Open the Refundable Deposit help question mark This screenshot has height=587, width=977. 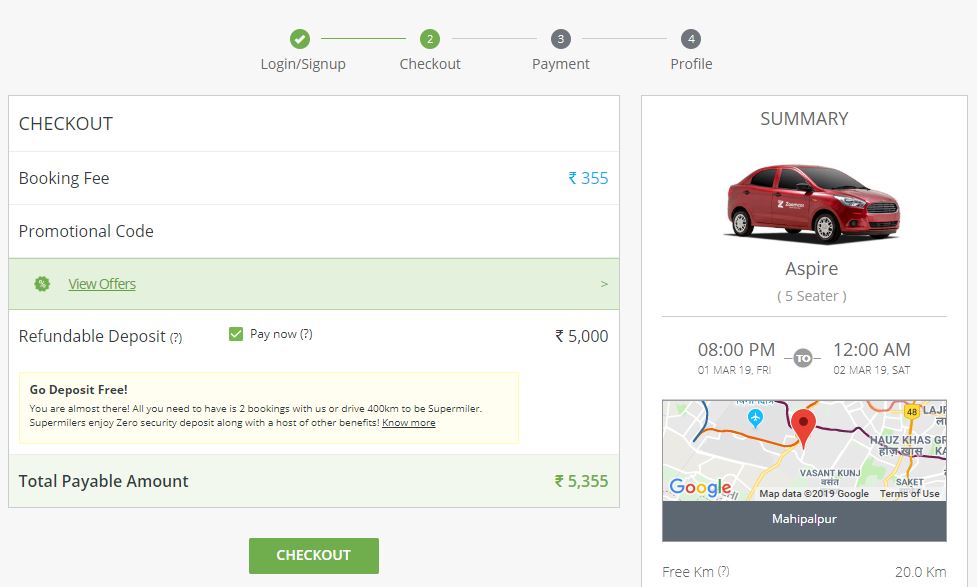pyautogui.click(x=174, y=338)
